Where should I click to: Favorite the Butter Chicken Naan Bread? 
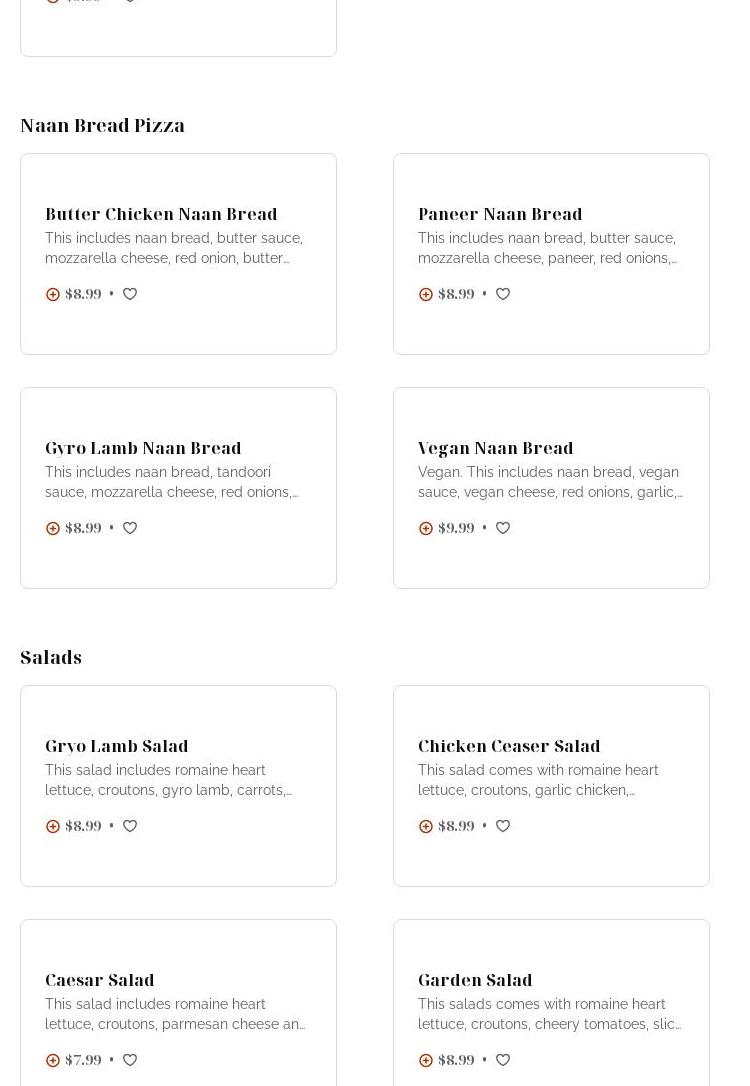tap(130, 294)
